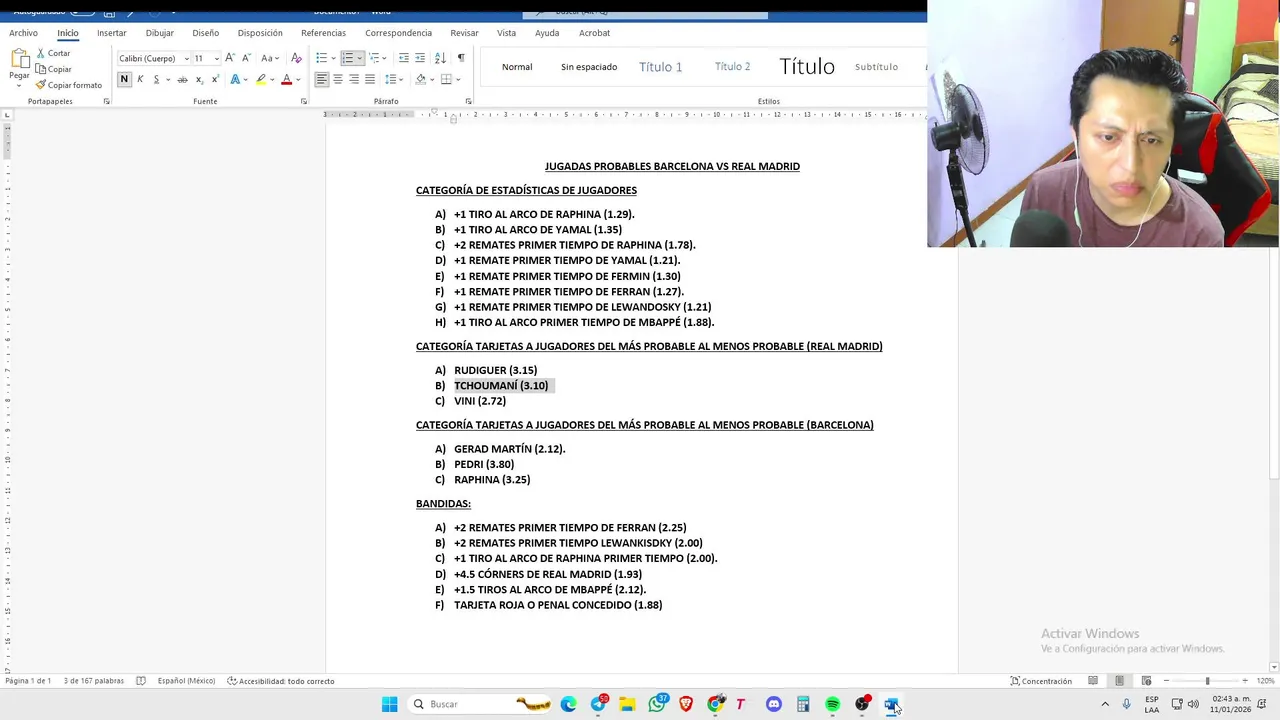Click the paragraph shading paint bucket

420,79
